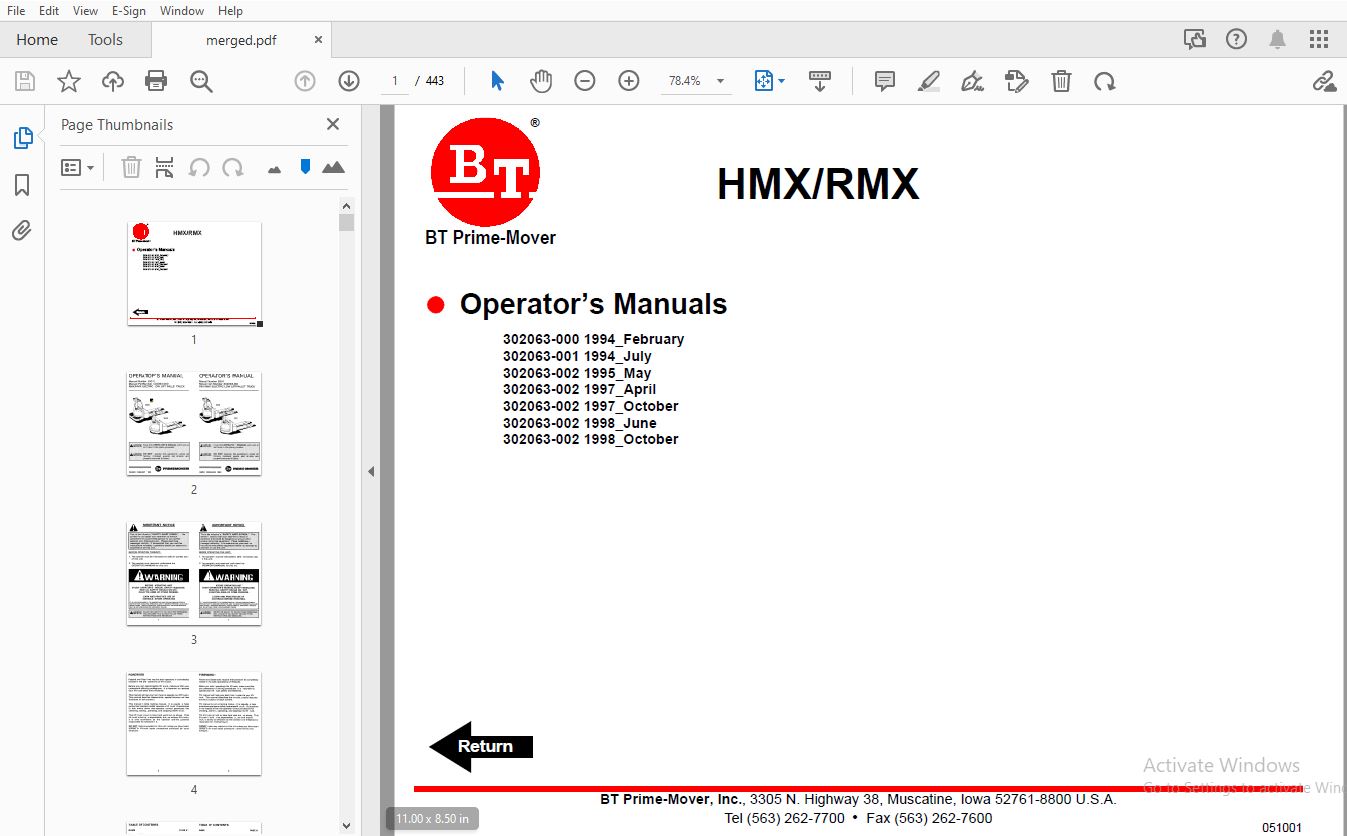The width and height of the screenshot is (1347, 836).
Task: Close the Page Thumbnails panel
Action: [x=333, y=124]
